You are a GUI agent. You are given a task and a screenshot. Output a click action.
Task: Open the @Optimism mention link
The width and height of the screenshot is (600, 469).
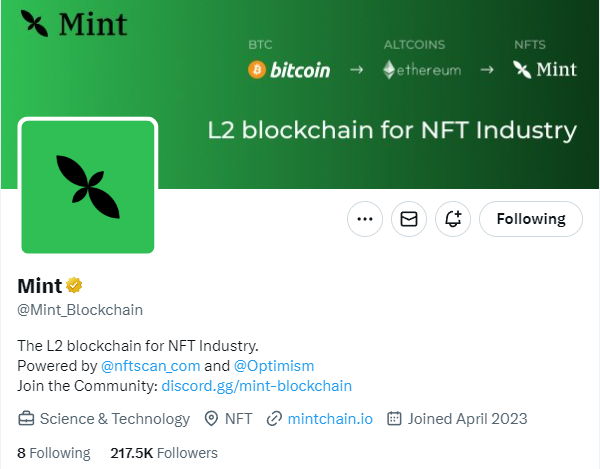point(274,366)
